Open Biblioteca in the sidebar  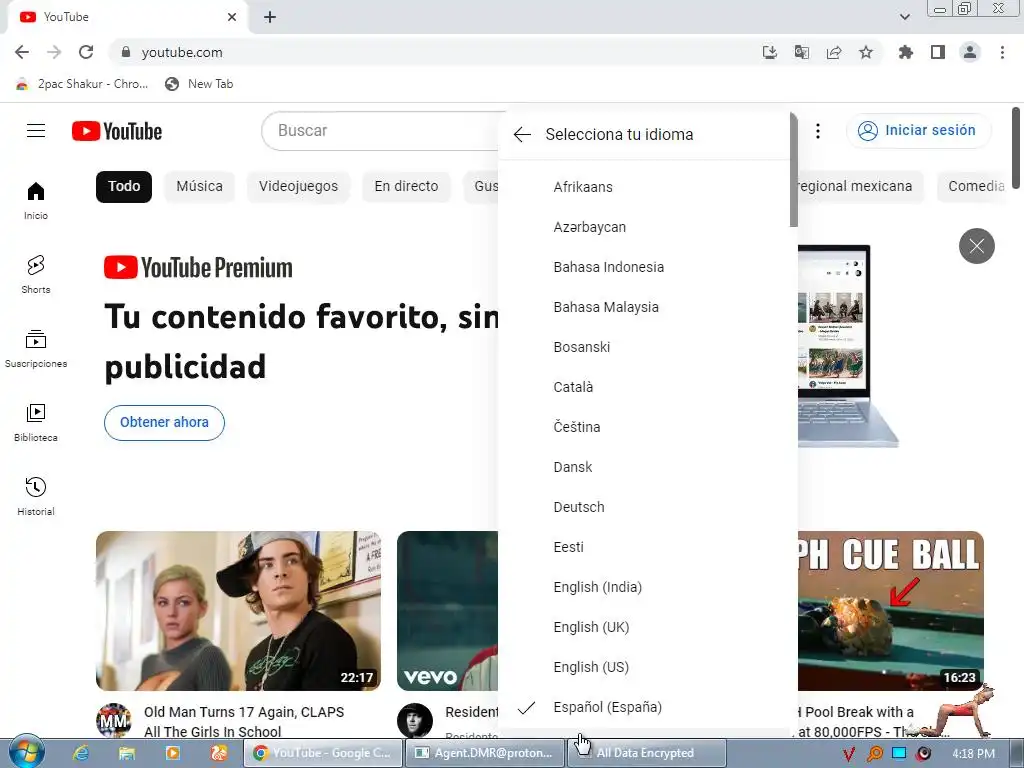[36, 423]
